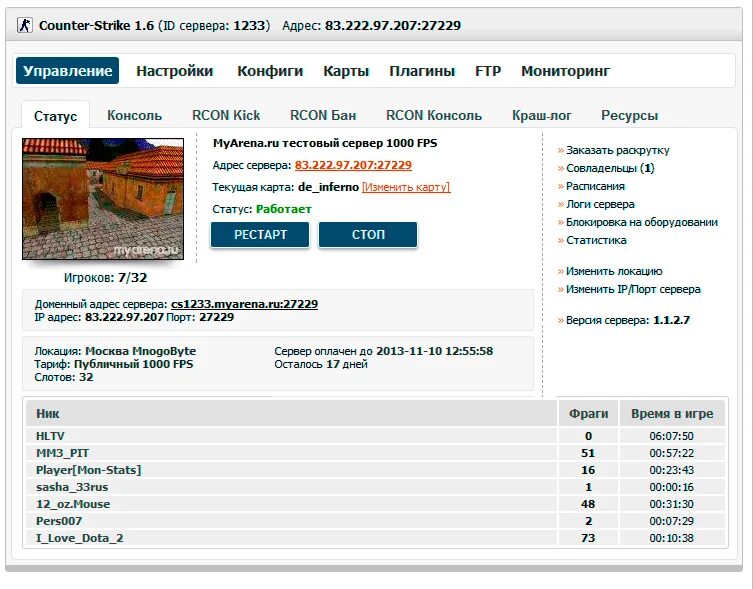Select Player[Mon-Stats] row
Viewport: 753px width, 589px height.
375,470
